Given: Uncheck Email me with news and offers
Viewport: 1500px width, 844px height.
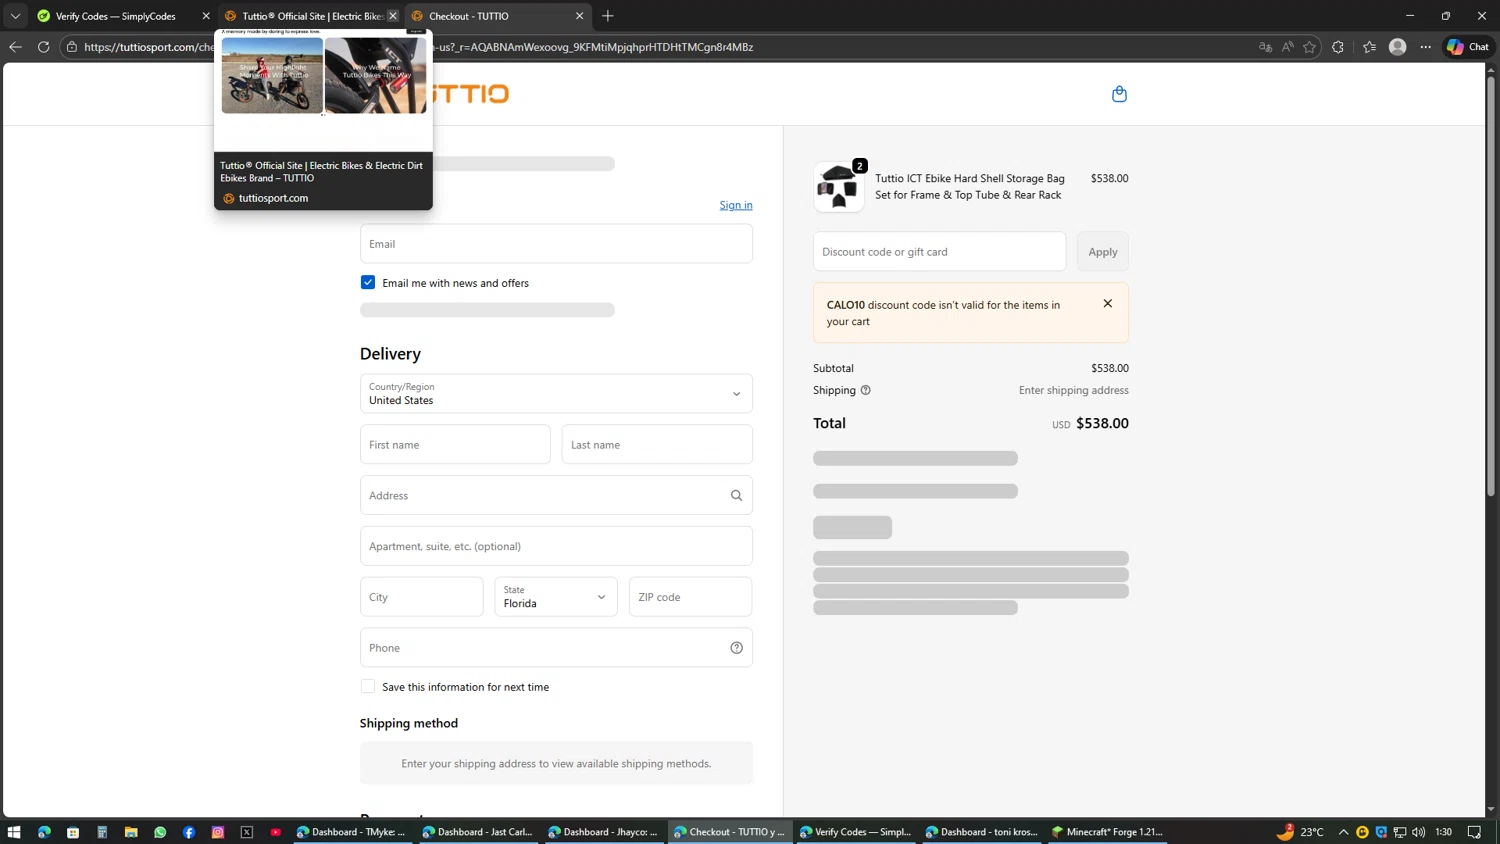Looking at the screenshot, I should 368,283.
